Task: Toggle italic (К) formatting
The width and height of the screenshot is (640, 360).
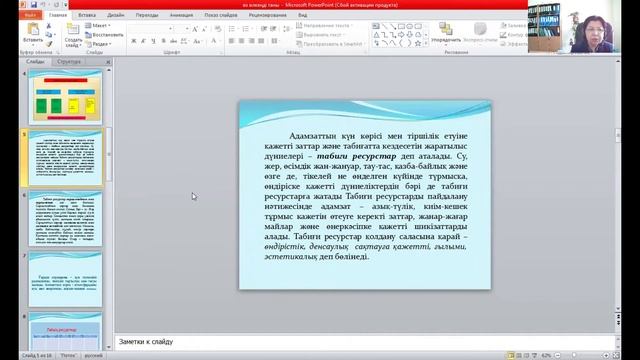Action: pos(143,41)
